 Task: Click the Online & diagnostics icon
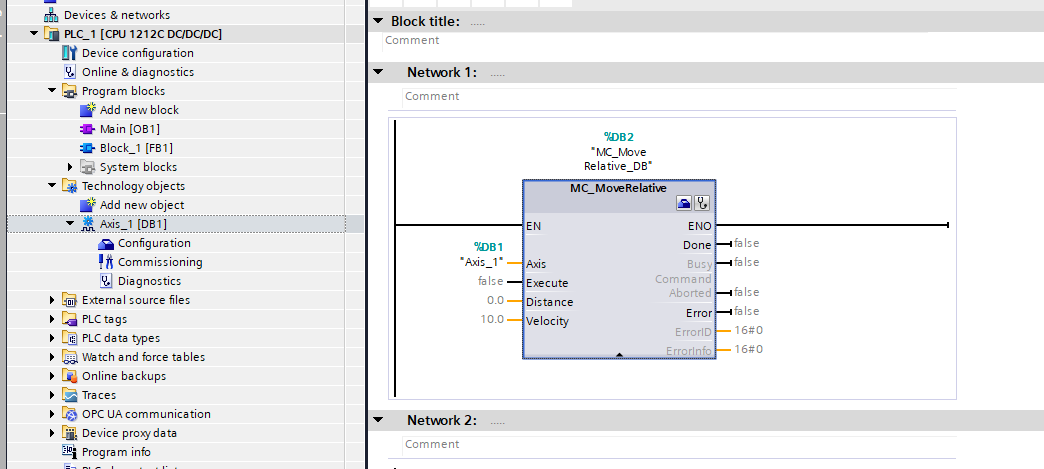[69, 72]
